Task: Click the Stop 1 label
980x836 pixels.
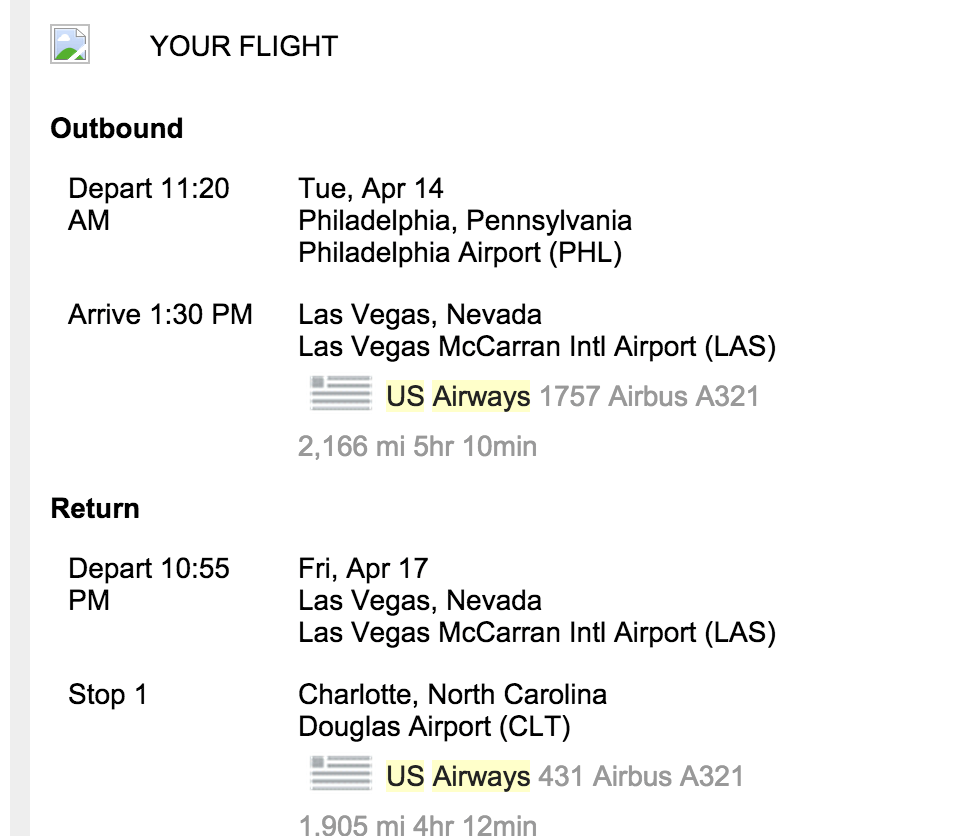Action: point(108,694)
